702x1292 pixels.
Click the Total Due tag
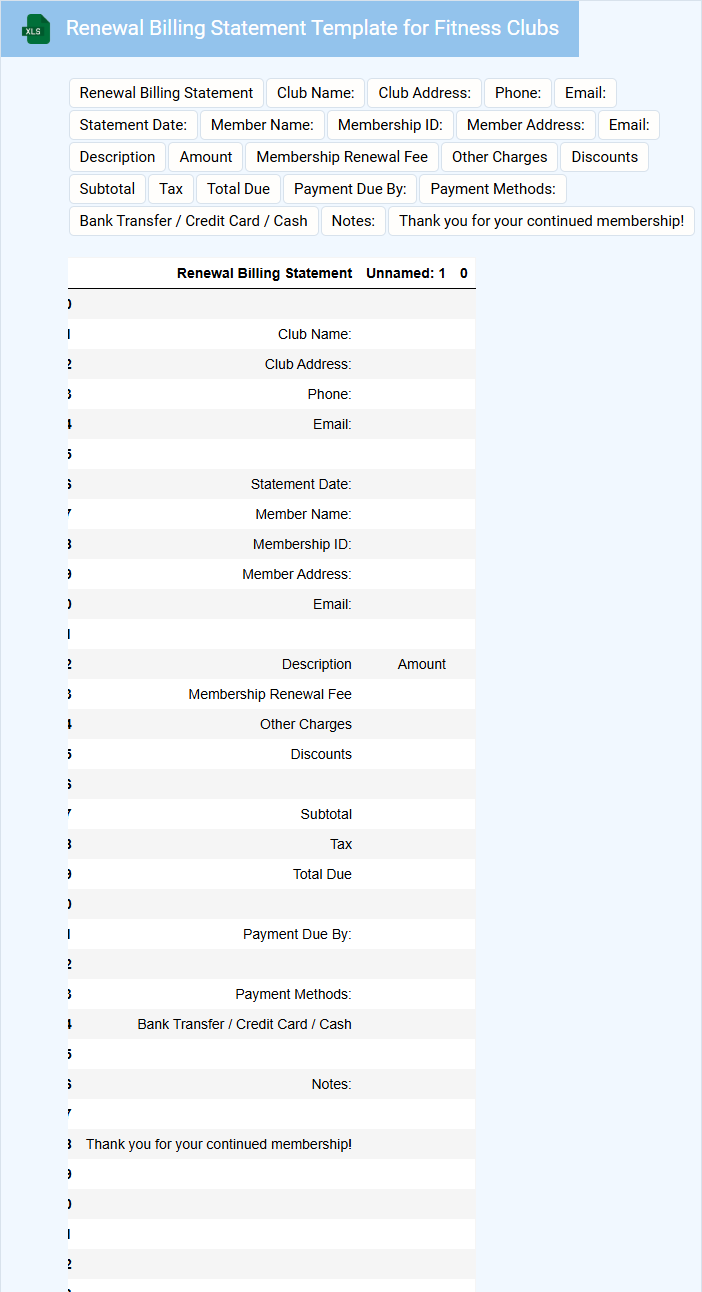pyautogui.click(x=238, y=189)
